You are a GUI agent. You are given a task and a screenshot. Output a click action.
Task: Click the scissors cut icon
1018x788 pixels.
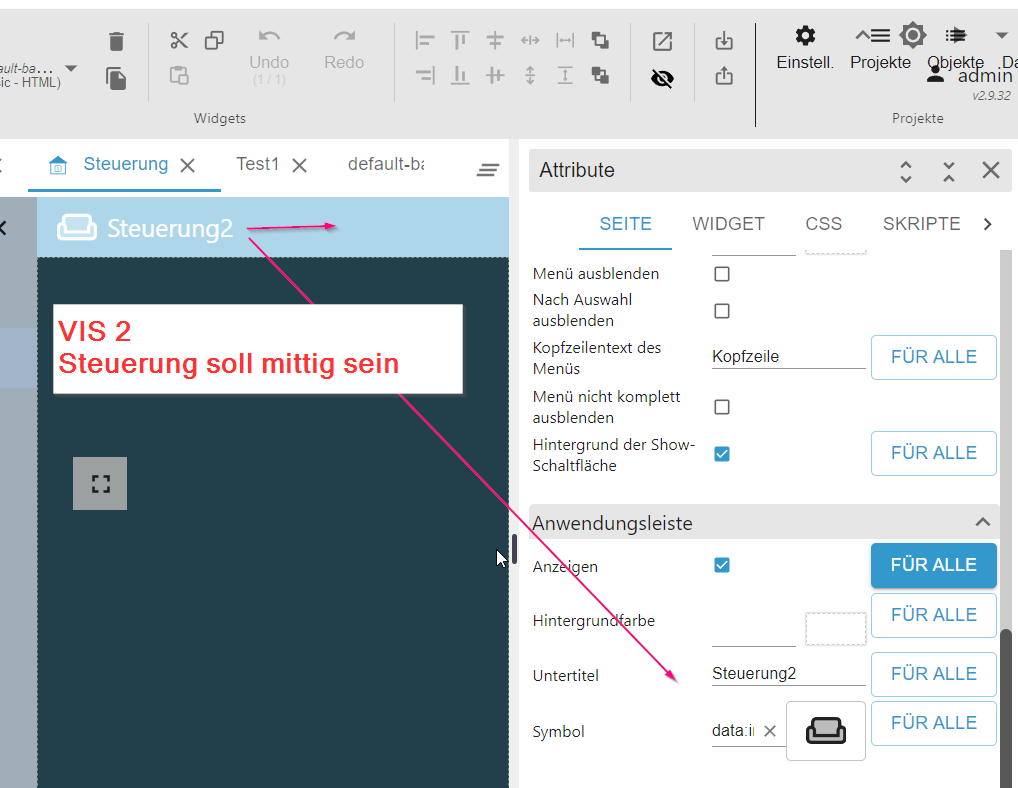click(x=179, y=40)
